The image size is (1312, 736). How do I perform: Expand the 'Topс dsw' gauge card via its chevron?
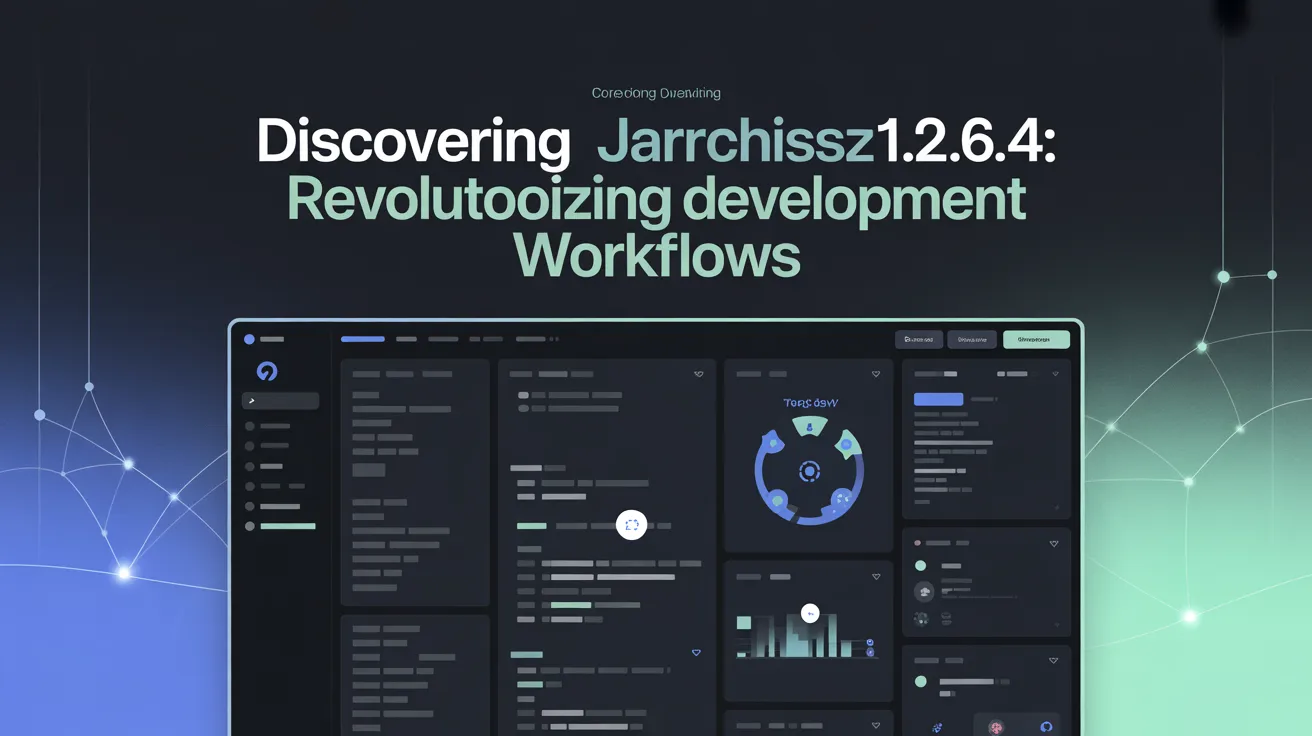pos(876,373)
